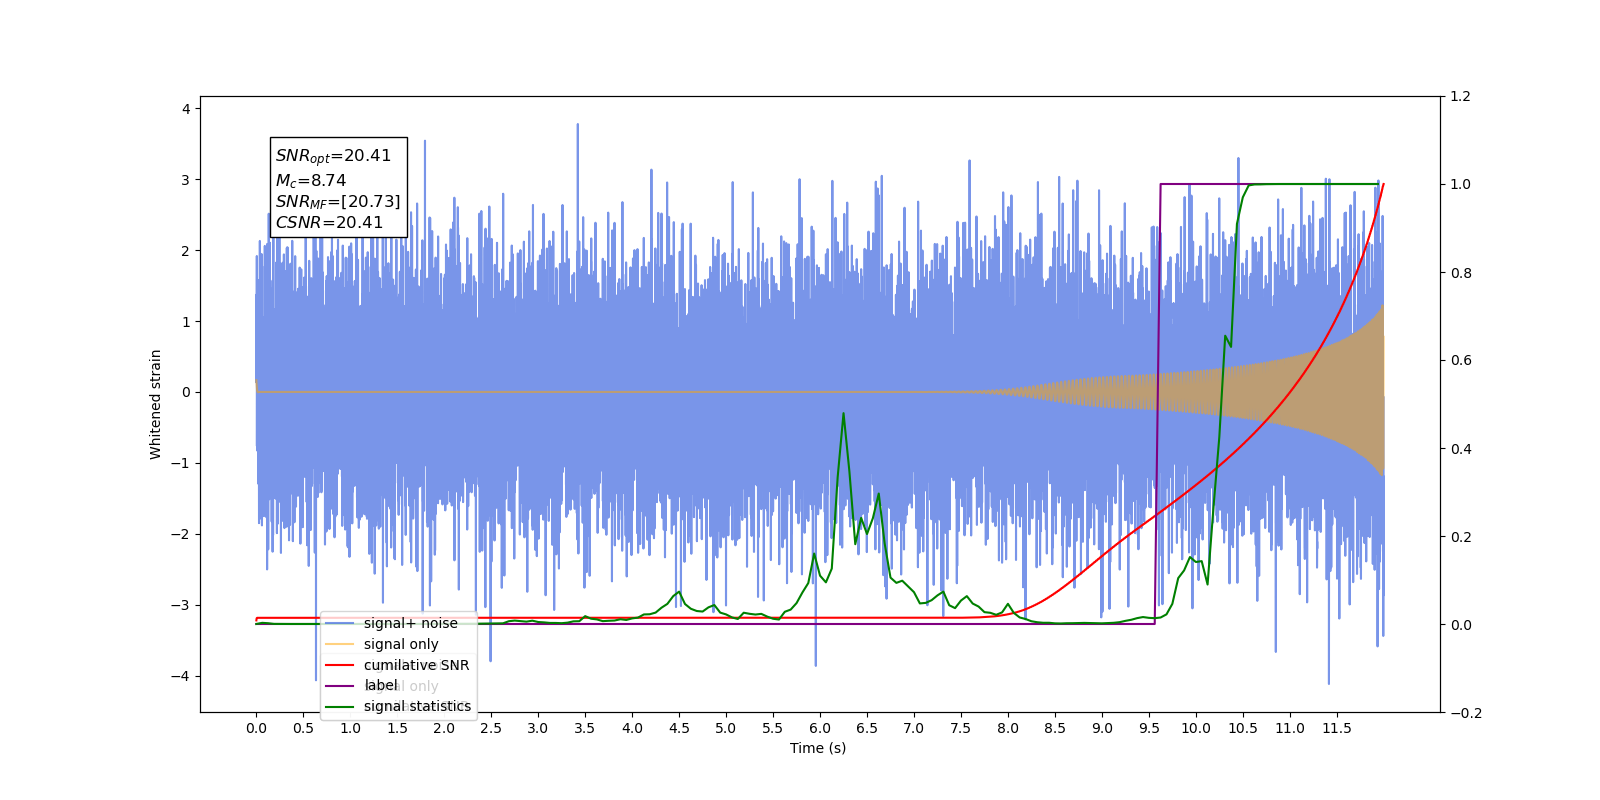Click the x-axis tick label 3.5
This screenshot has height=800, width=1600.
(x=585, y=728)
